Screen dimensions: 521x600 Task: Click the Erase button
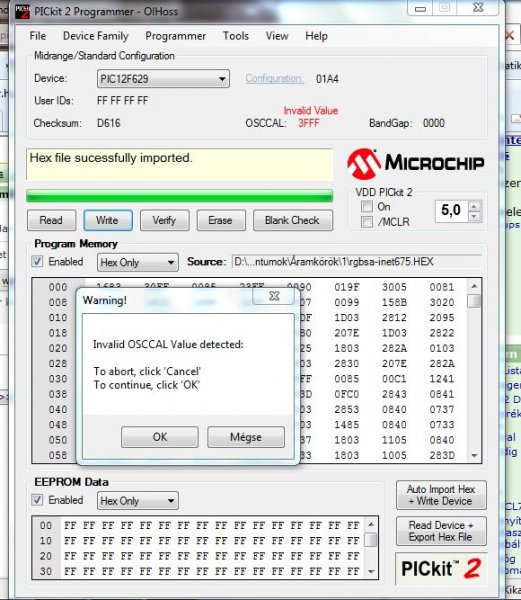click(x=221, y=220)
